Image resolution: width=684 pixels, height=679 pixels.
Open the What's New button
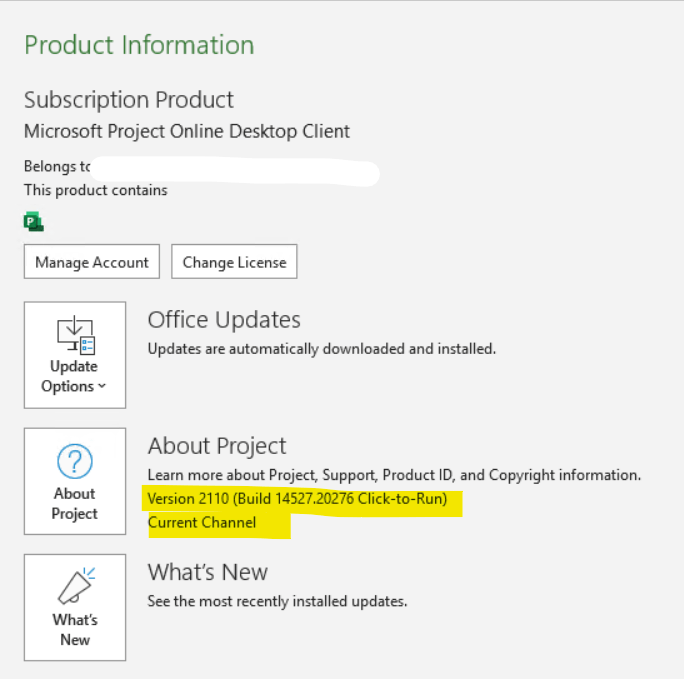[x=75, y=607]
